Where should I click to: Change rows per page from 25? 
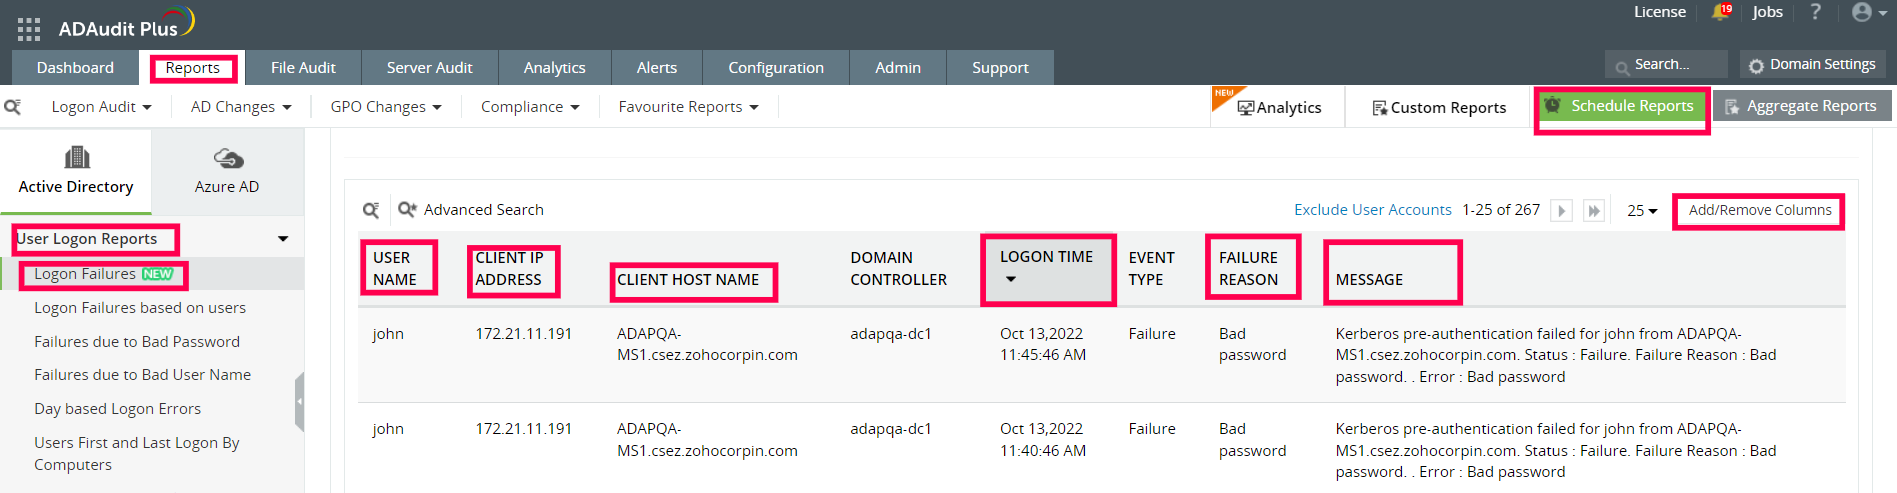tap(1641, 211)
